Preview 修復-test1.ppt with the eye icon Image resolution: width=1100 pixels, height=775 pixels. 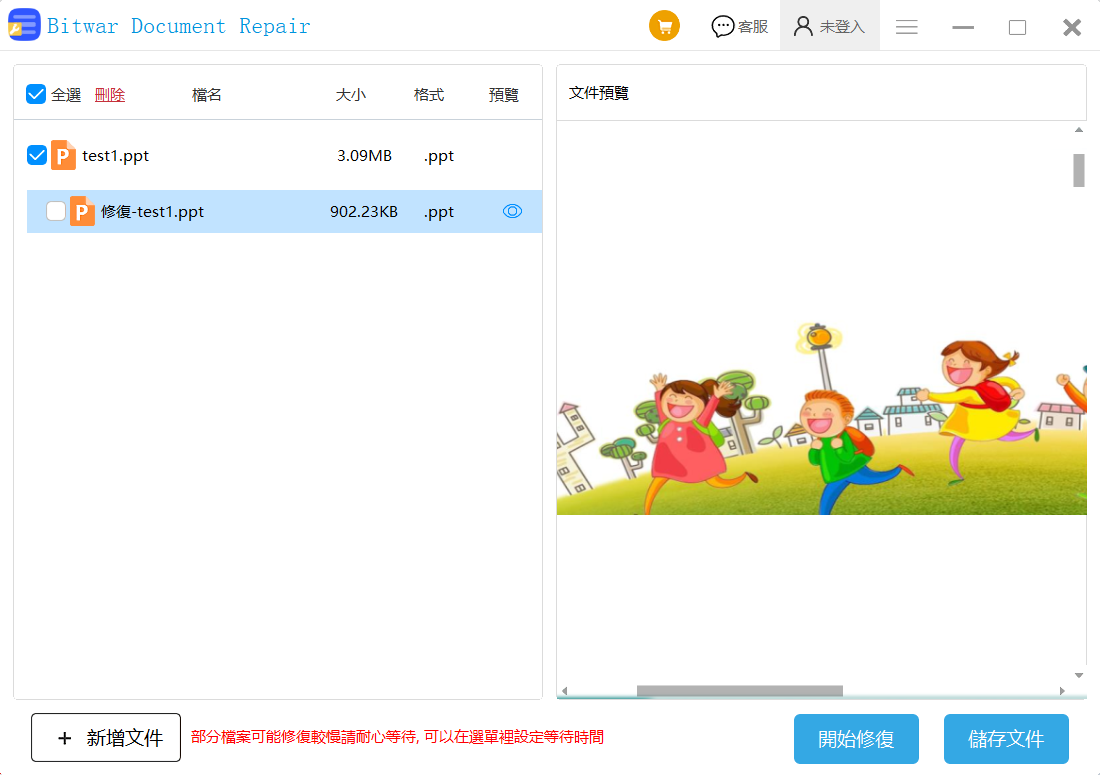(x=513, y=211)
